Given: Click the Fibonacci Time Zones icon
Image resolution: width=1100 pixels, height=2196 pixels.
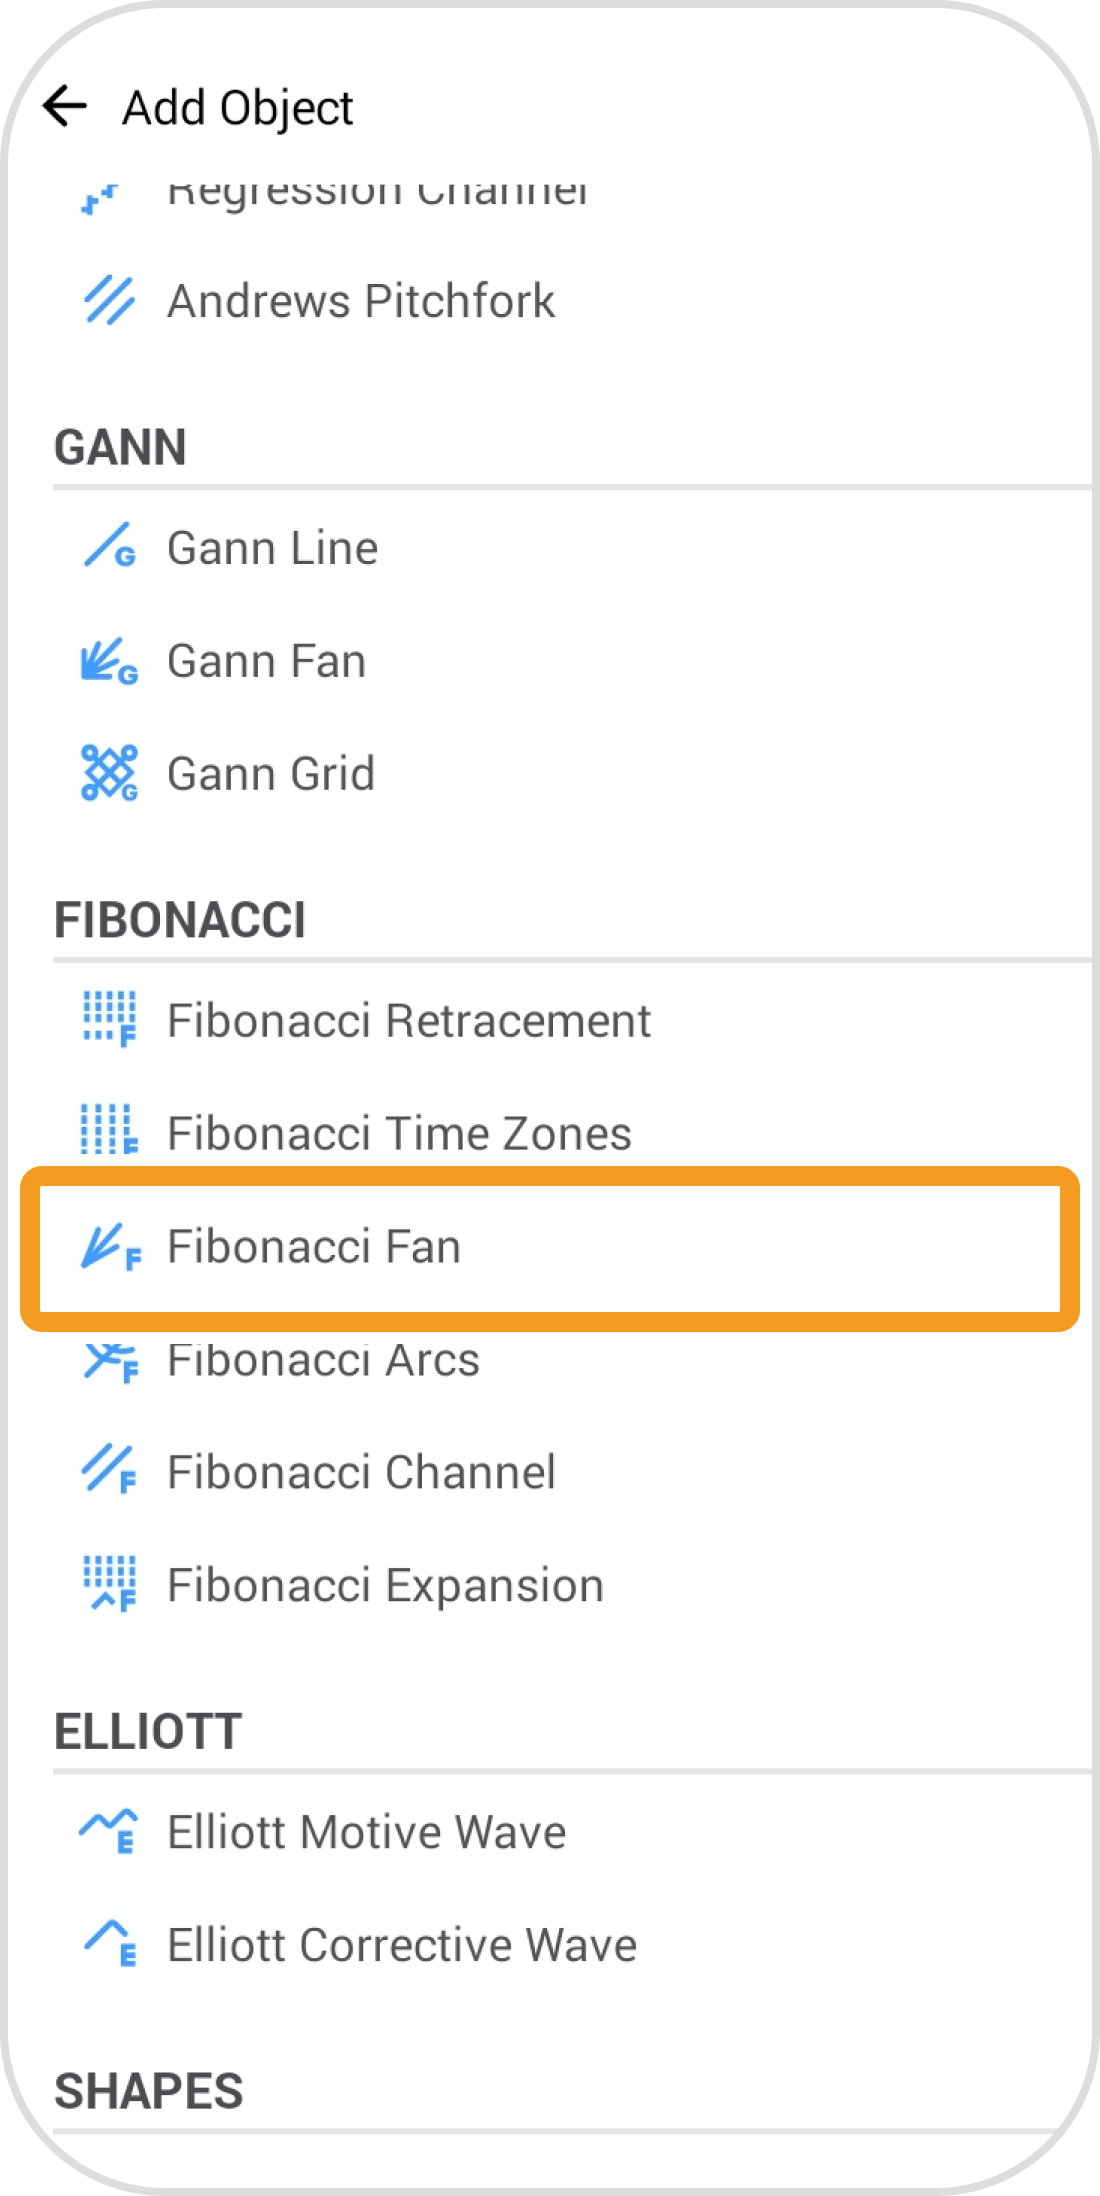Looking at the screenshot, I should [x=109, y=1131].
